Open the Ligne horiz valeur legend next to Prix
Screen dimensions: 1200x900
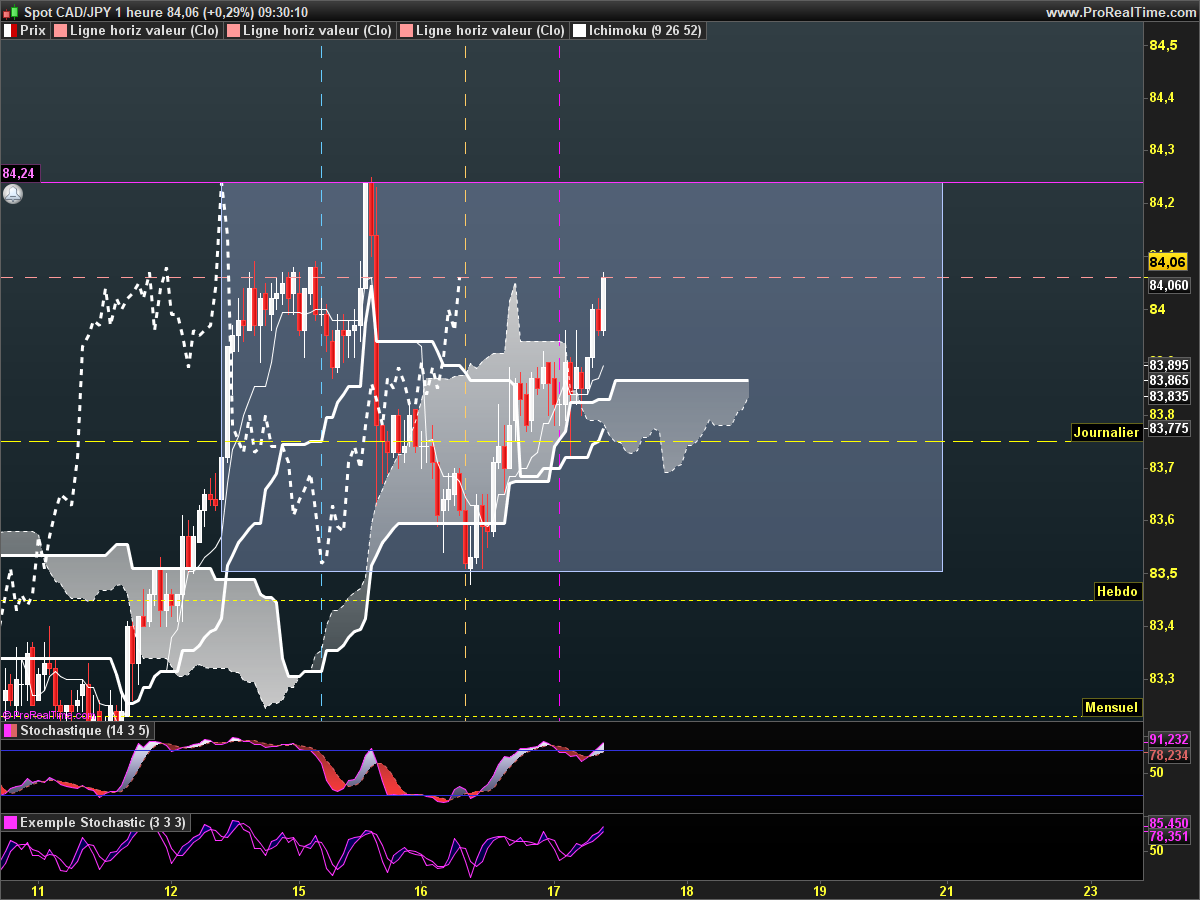pyautogui.click(x=136, y=31)
